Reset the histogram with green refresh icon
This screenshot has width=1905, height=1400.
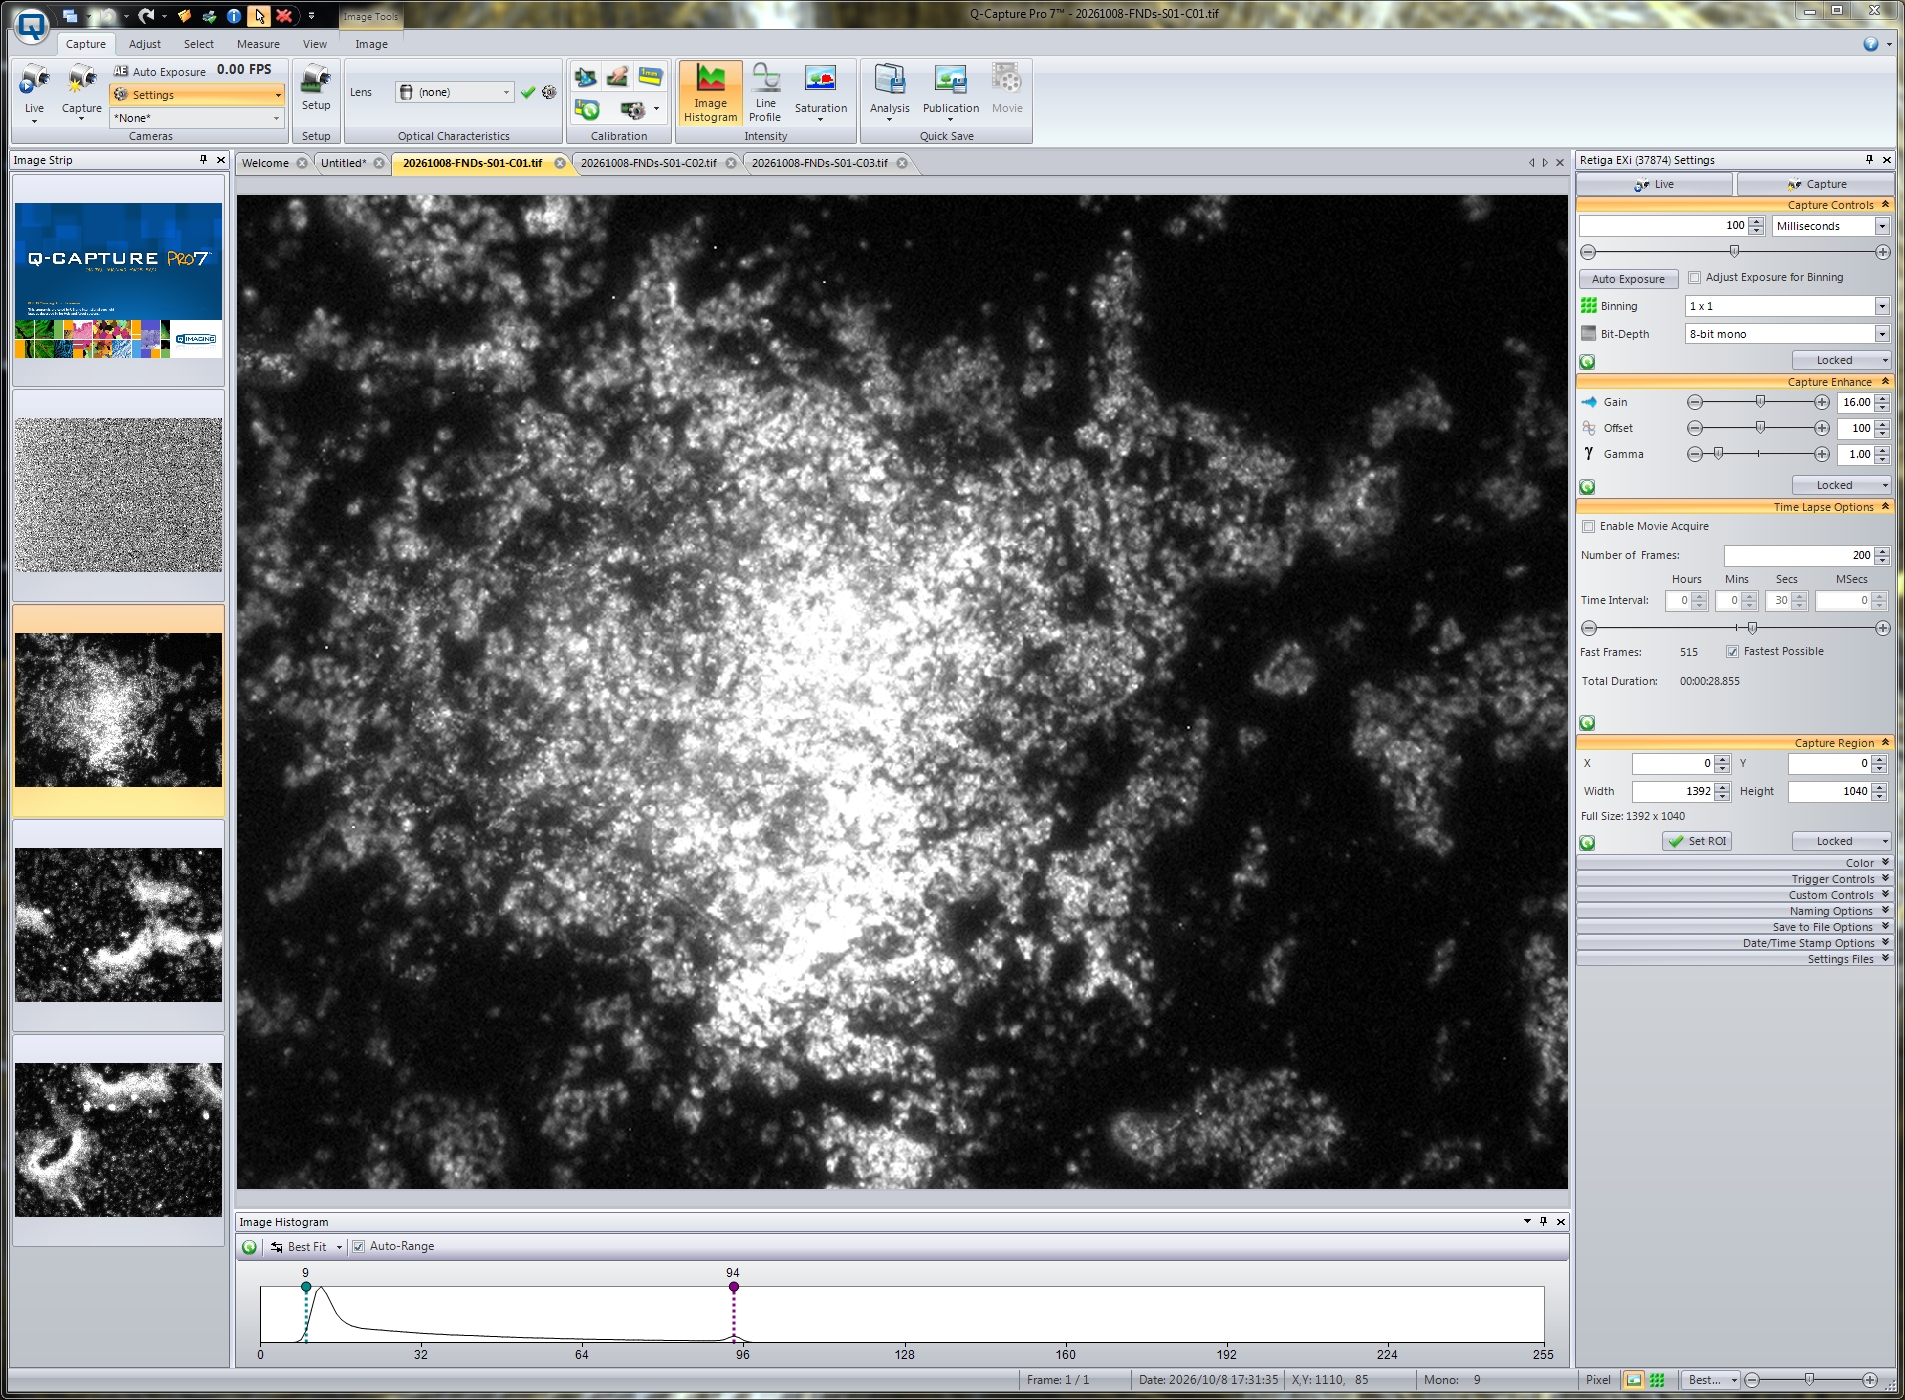point(250,1247)
